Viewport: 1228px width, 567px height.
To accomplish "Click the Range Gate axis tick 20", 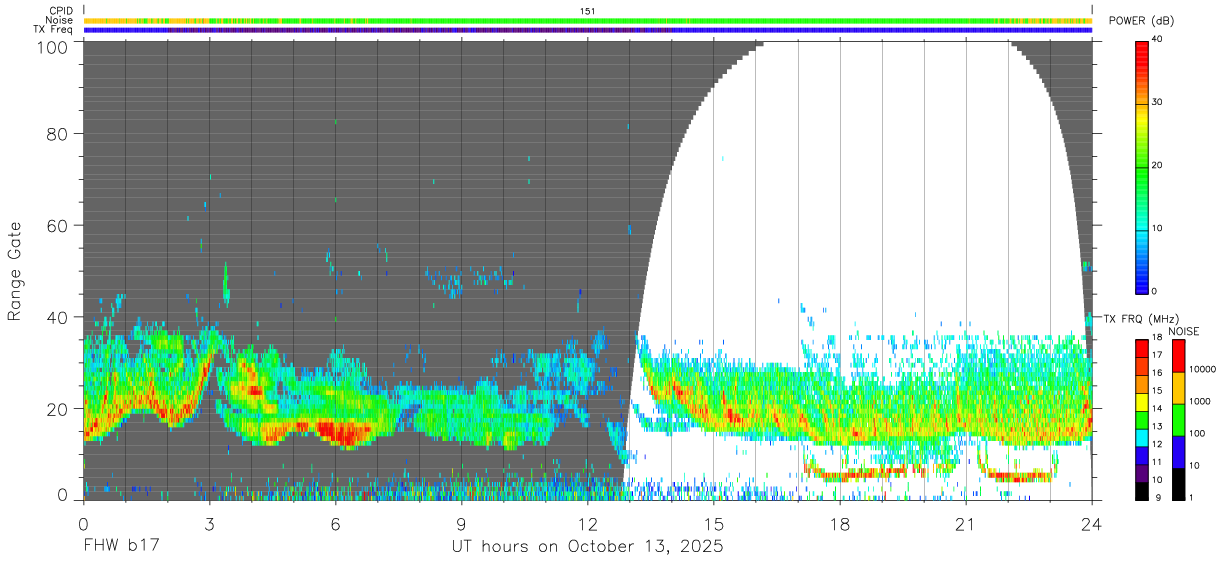I will click(x=58, y=409).
